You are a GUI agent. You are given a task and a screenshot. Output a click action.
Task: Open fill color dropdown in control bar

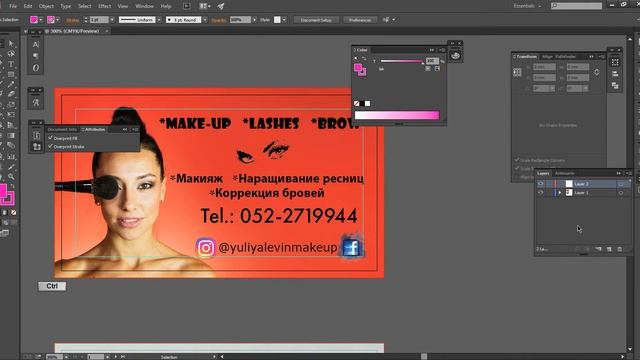[x=40, y=20]
